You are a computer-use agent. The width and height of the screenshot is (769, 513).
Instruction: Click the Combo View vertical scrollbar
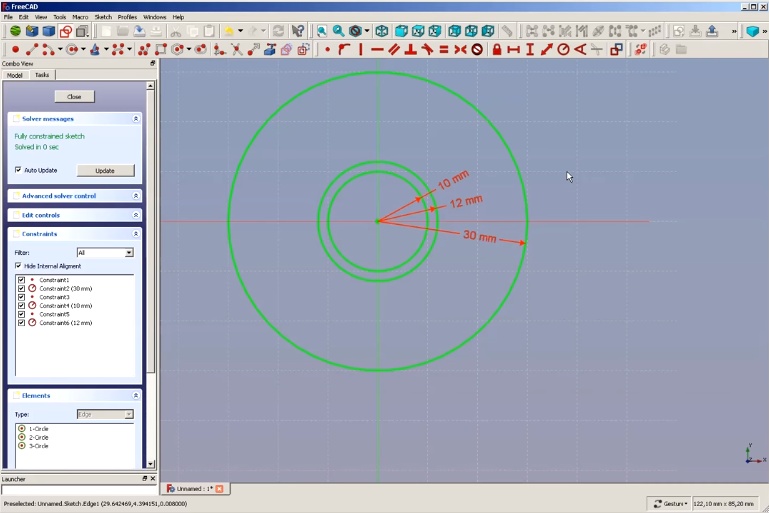tap(151, 275)
